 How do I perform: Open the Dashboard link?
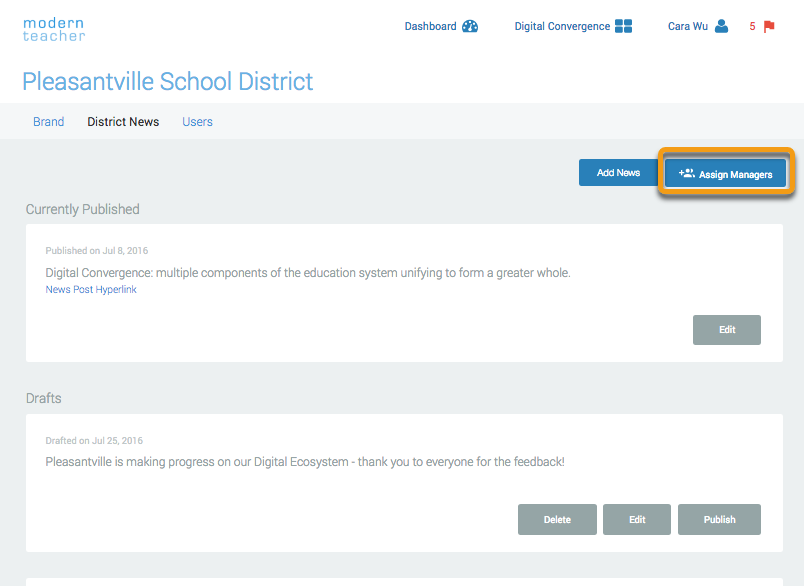[x=430, y=26]
